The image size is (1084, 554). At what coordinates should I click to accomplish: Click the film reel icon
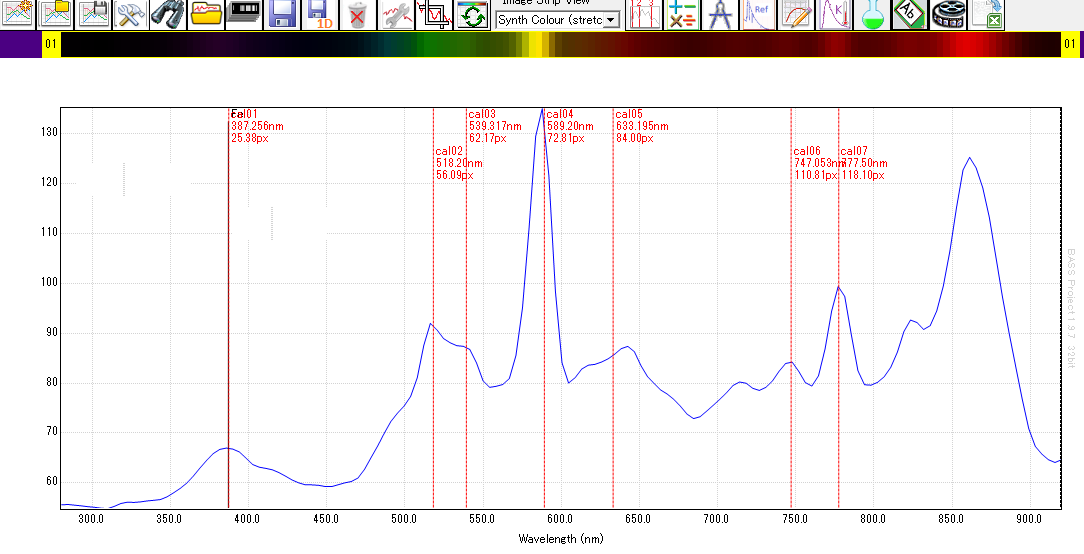point(948,14)
